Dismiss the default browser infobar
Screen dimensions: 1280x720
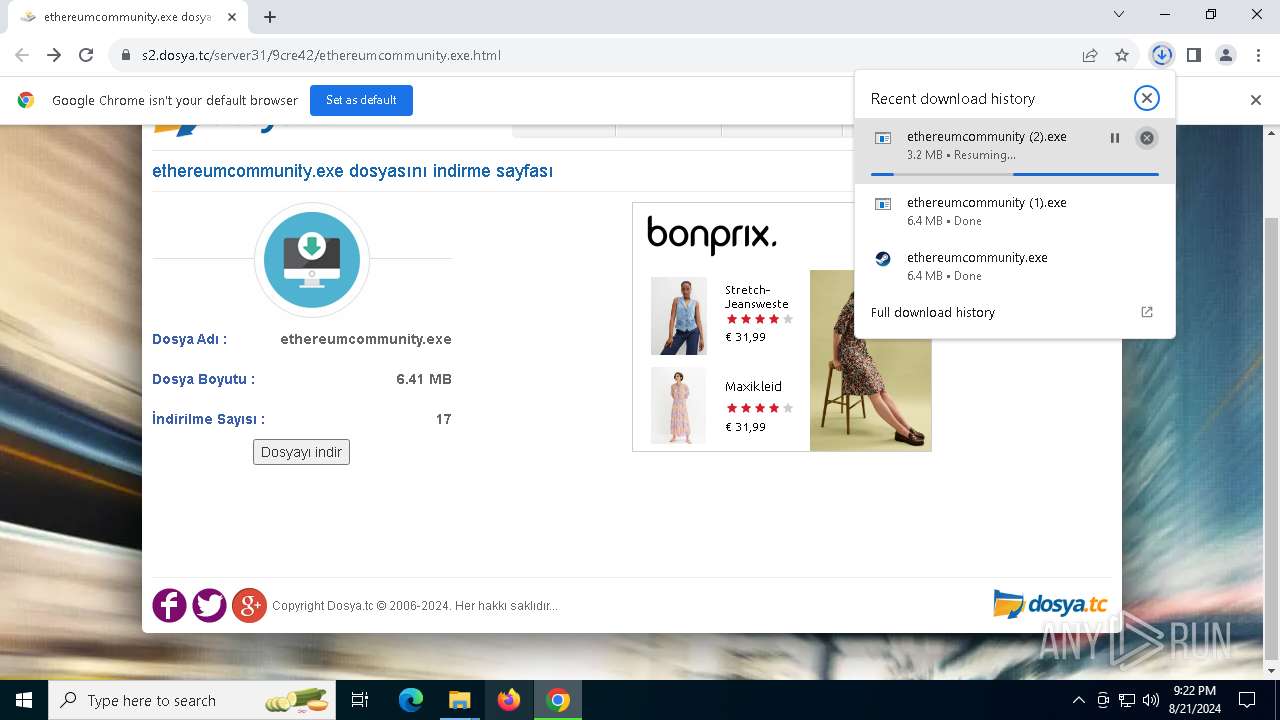(x=1256, y=100)
